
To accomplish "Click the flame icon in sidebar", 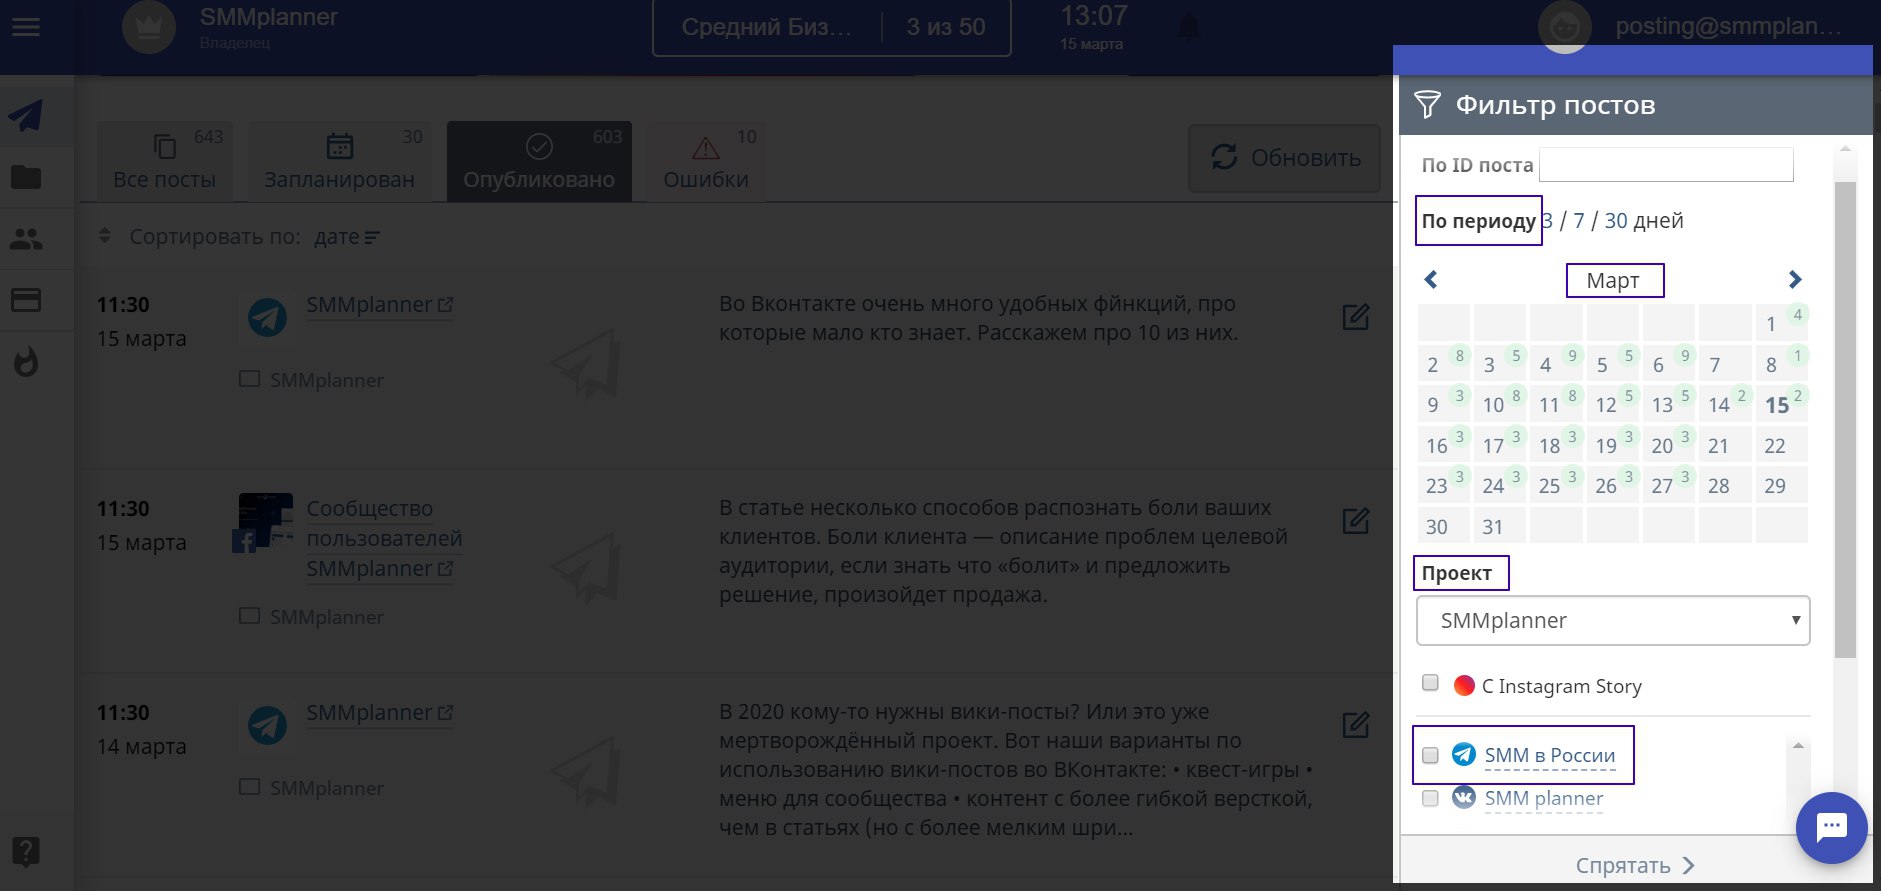I will pyautogui.click(x=26, y=361).
